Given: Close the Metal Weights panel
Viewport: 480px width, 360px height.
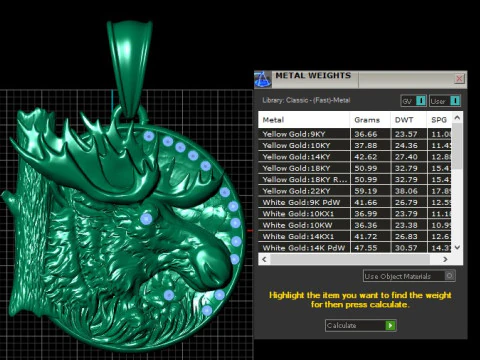Looking at the screenshot, I should [459, 78].
